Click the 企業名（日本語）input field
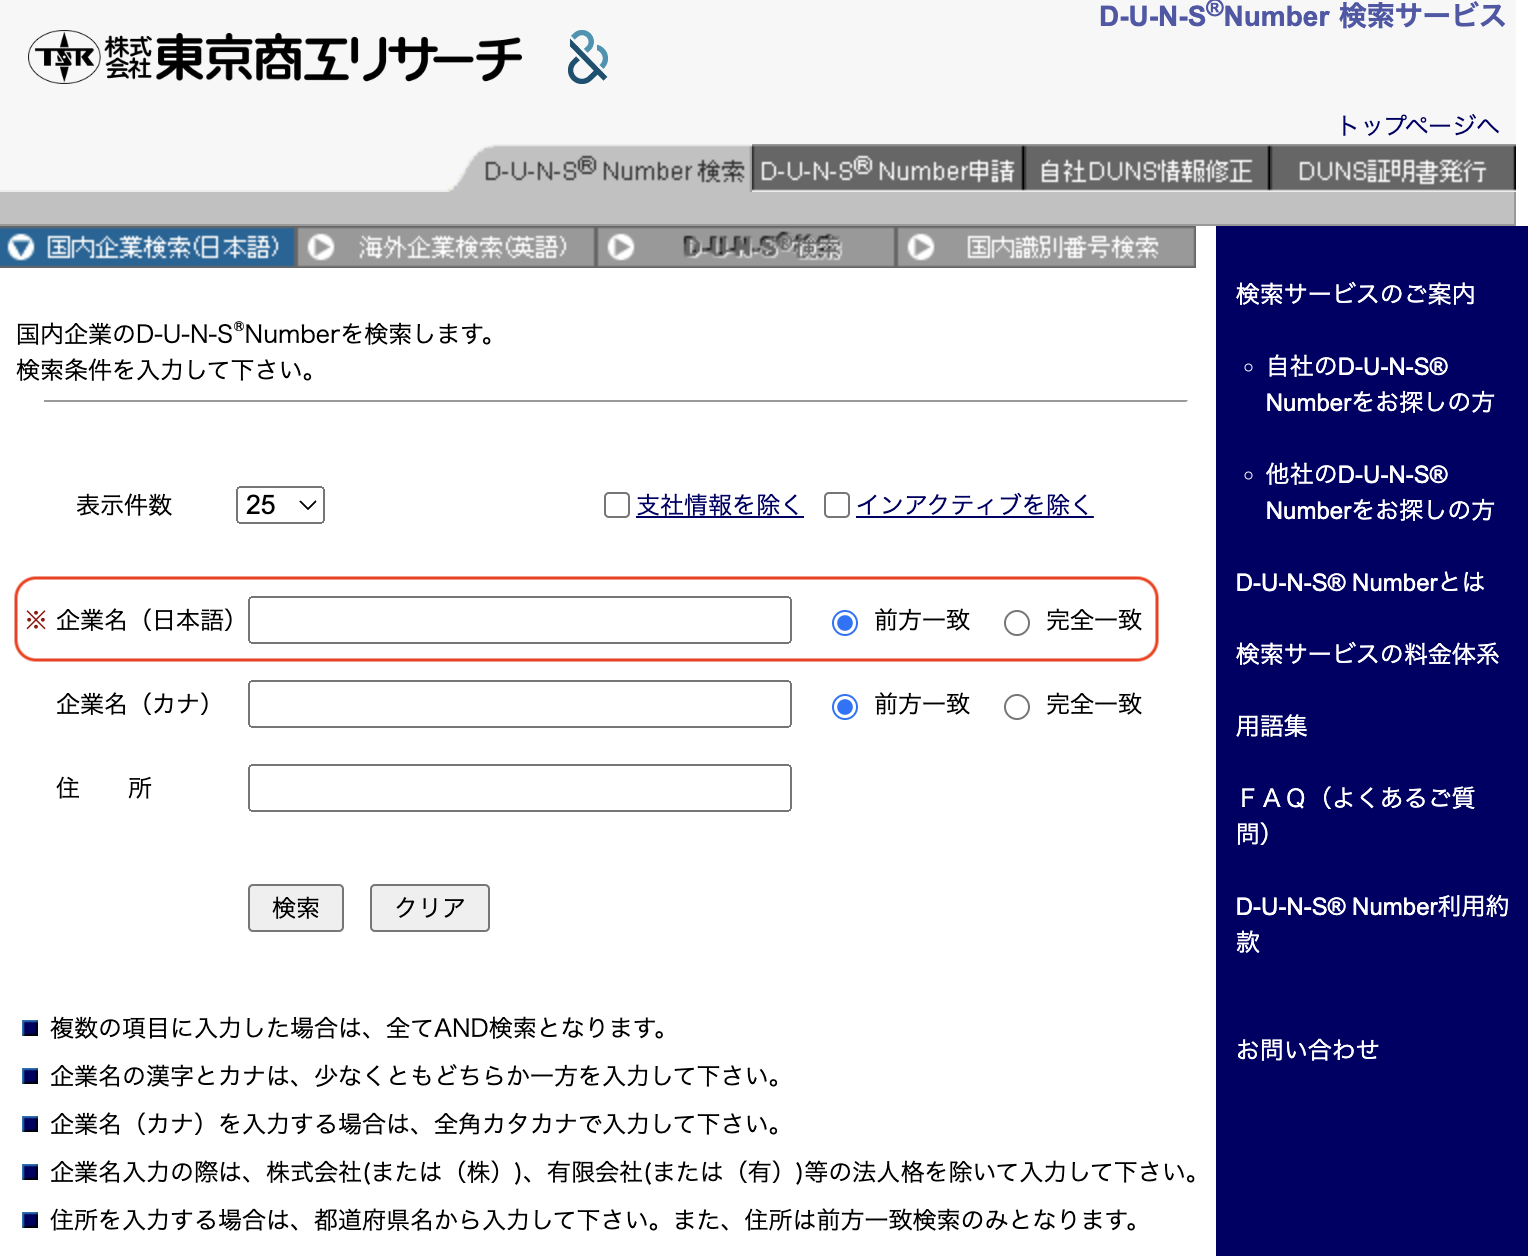 [520, 620]
